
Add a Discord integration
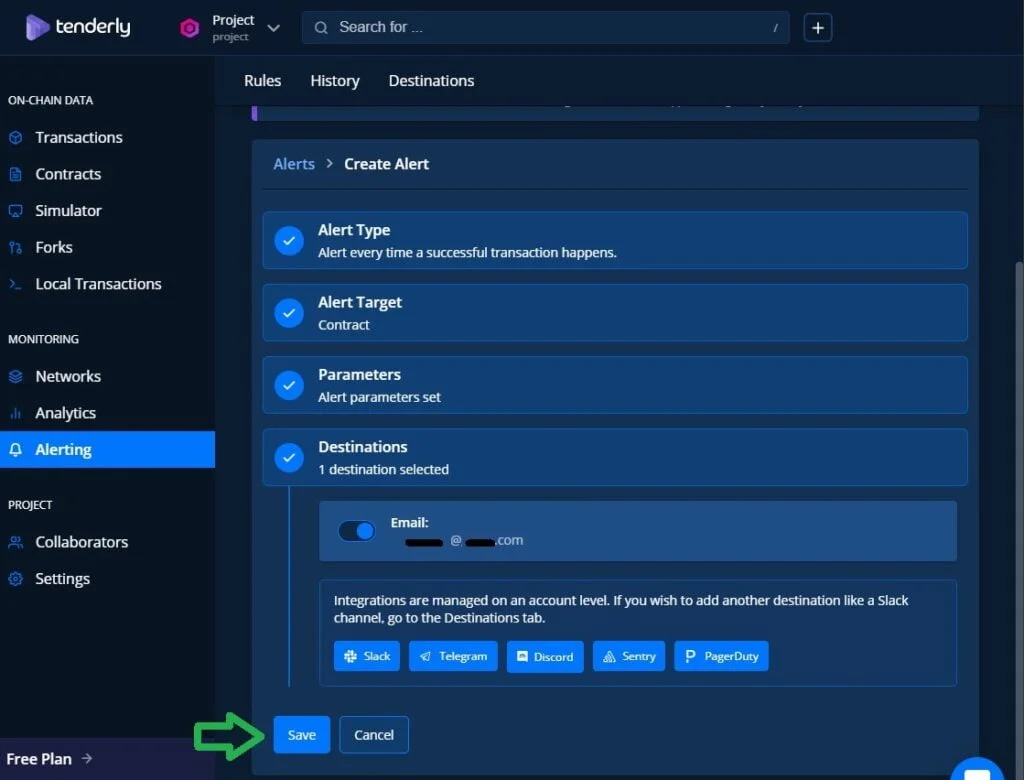pyautogui.click(x=545, y=657)
